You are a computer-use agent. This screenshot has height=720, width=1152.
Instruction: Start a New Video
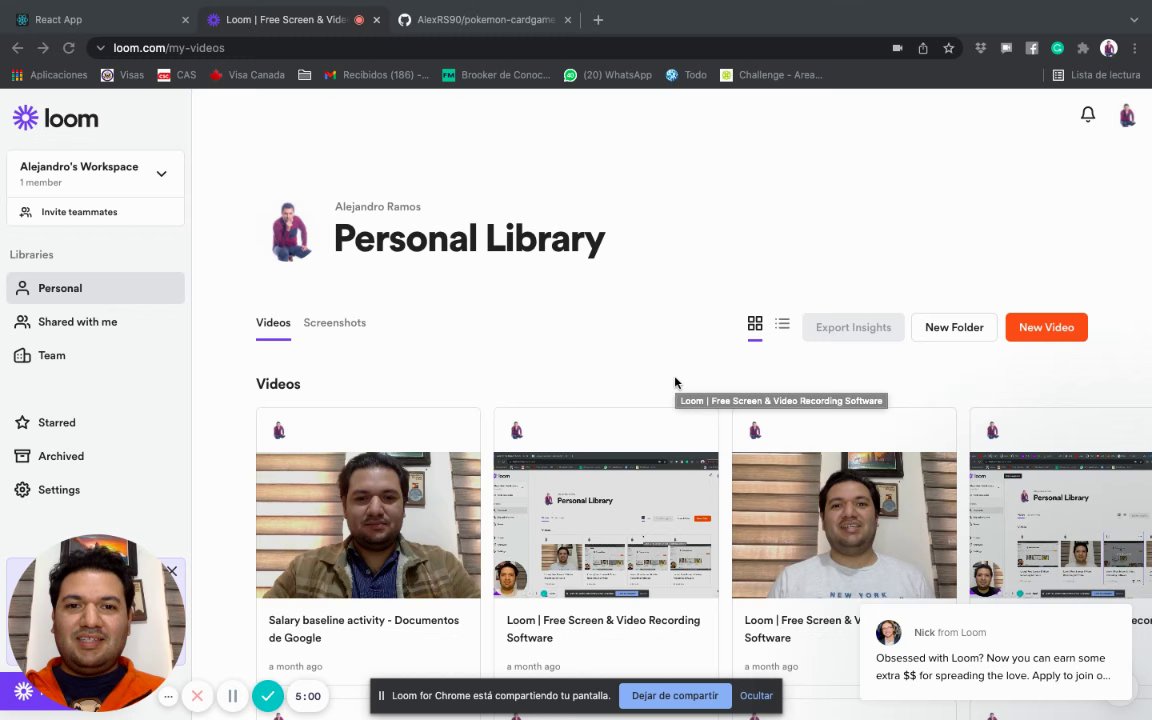coord(1046,327)
